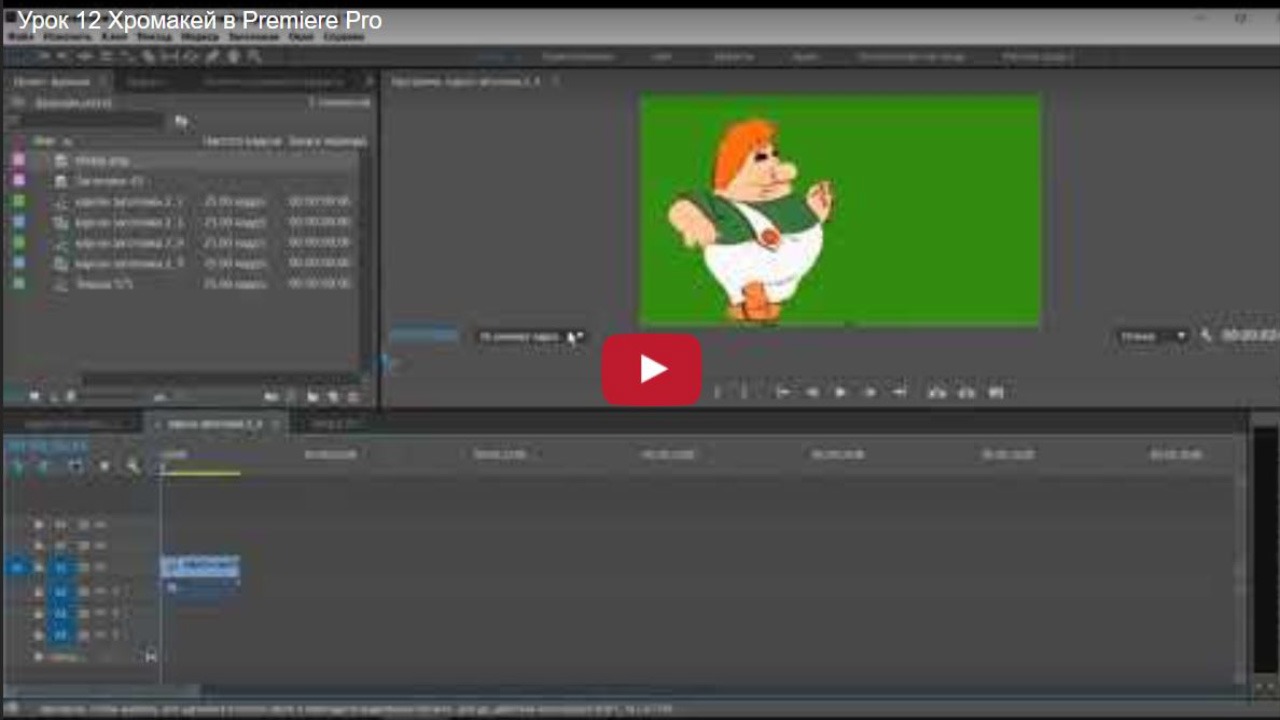Click the Extract button in Program monitor

pos(966,393)
